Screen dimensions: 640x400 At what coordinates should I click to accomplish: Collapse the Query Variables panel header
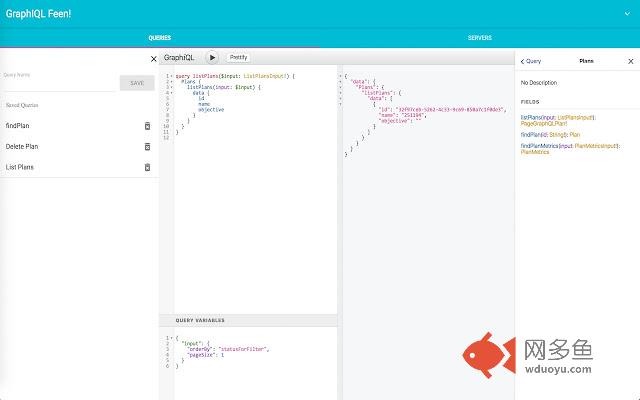pos(248,320)
